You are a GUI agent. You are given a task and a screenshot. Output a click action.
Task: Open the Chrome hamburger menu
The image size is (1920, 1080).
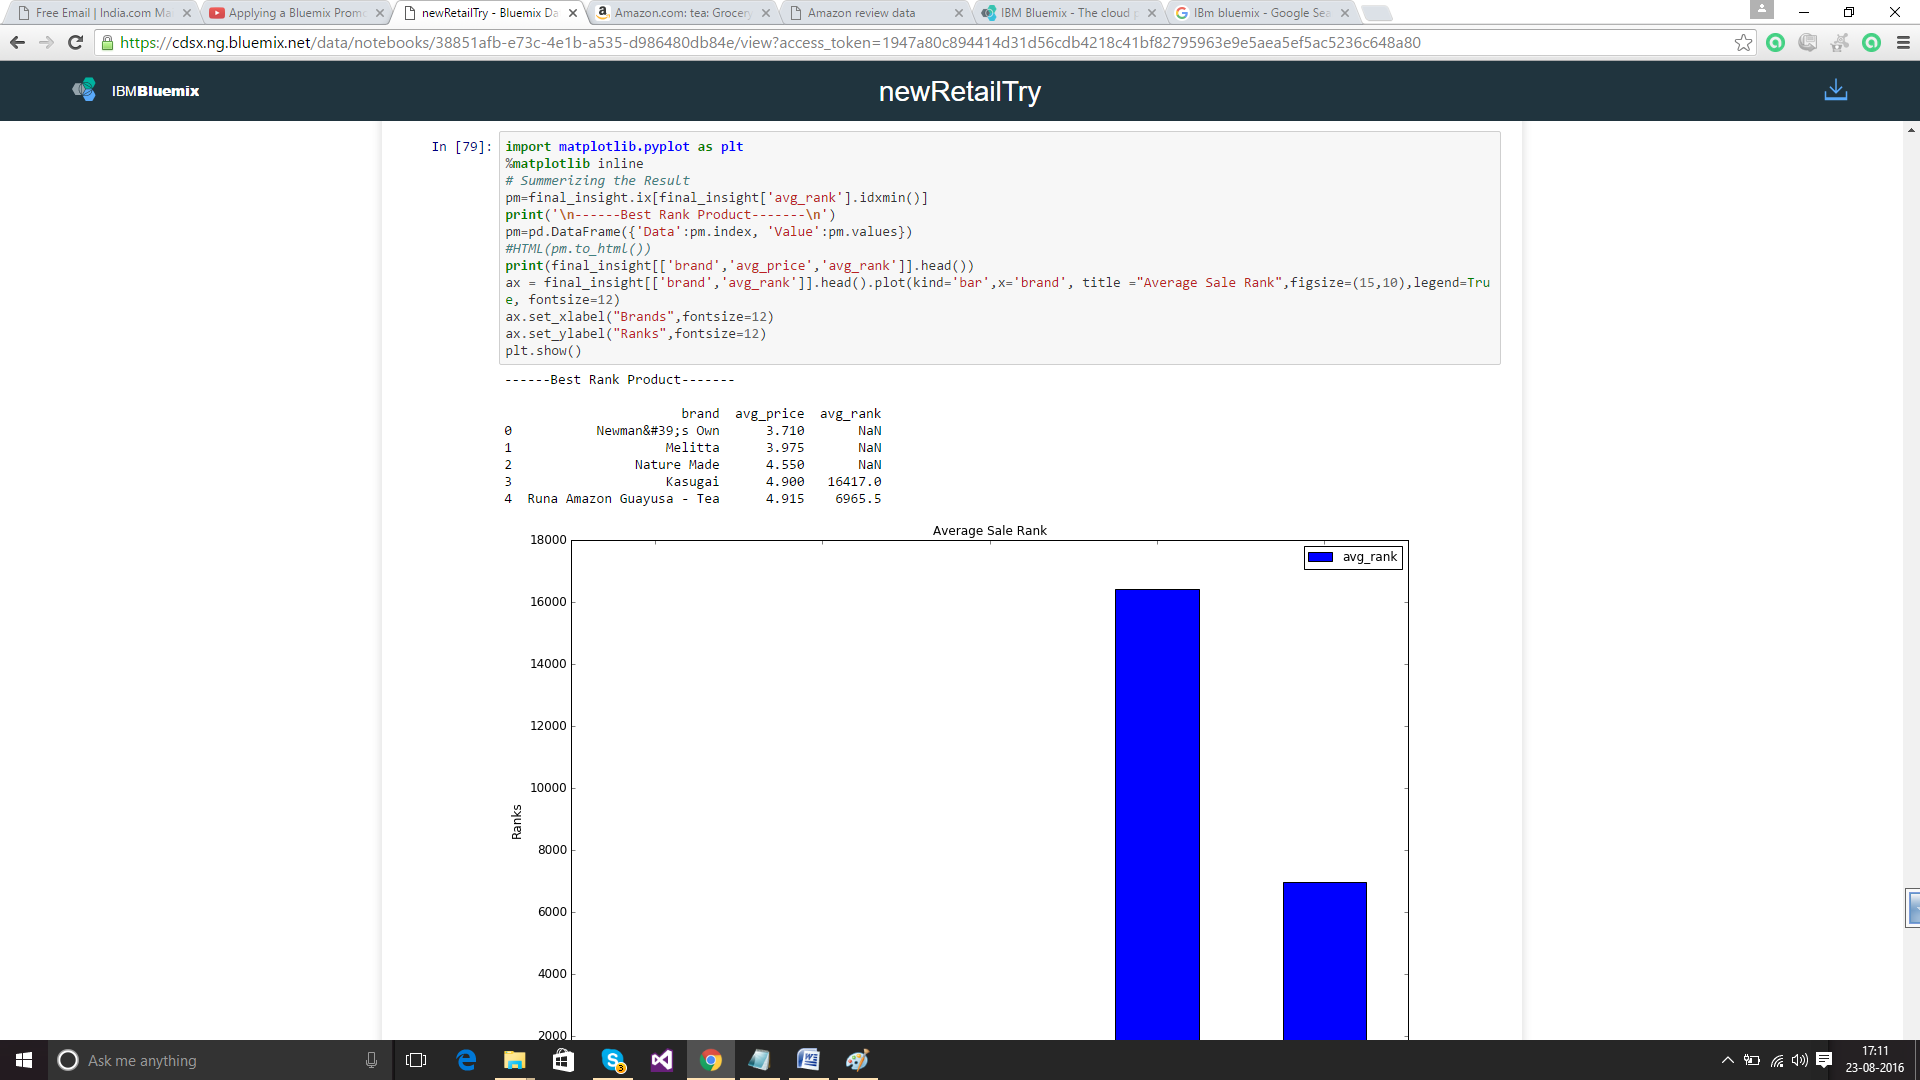[1903, 42]
